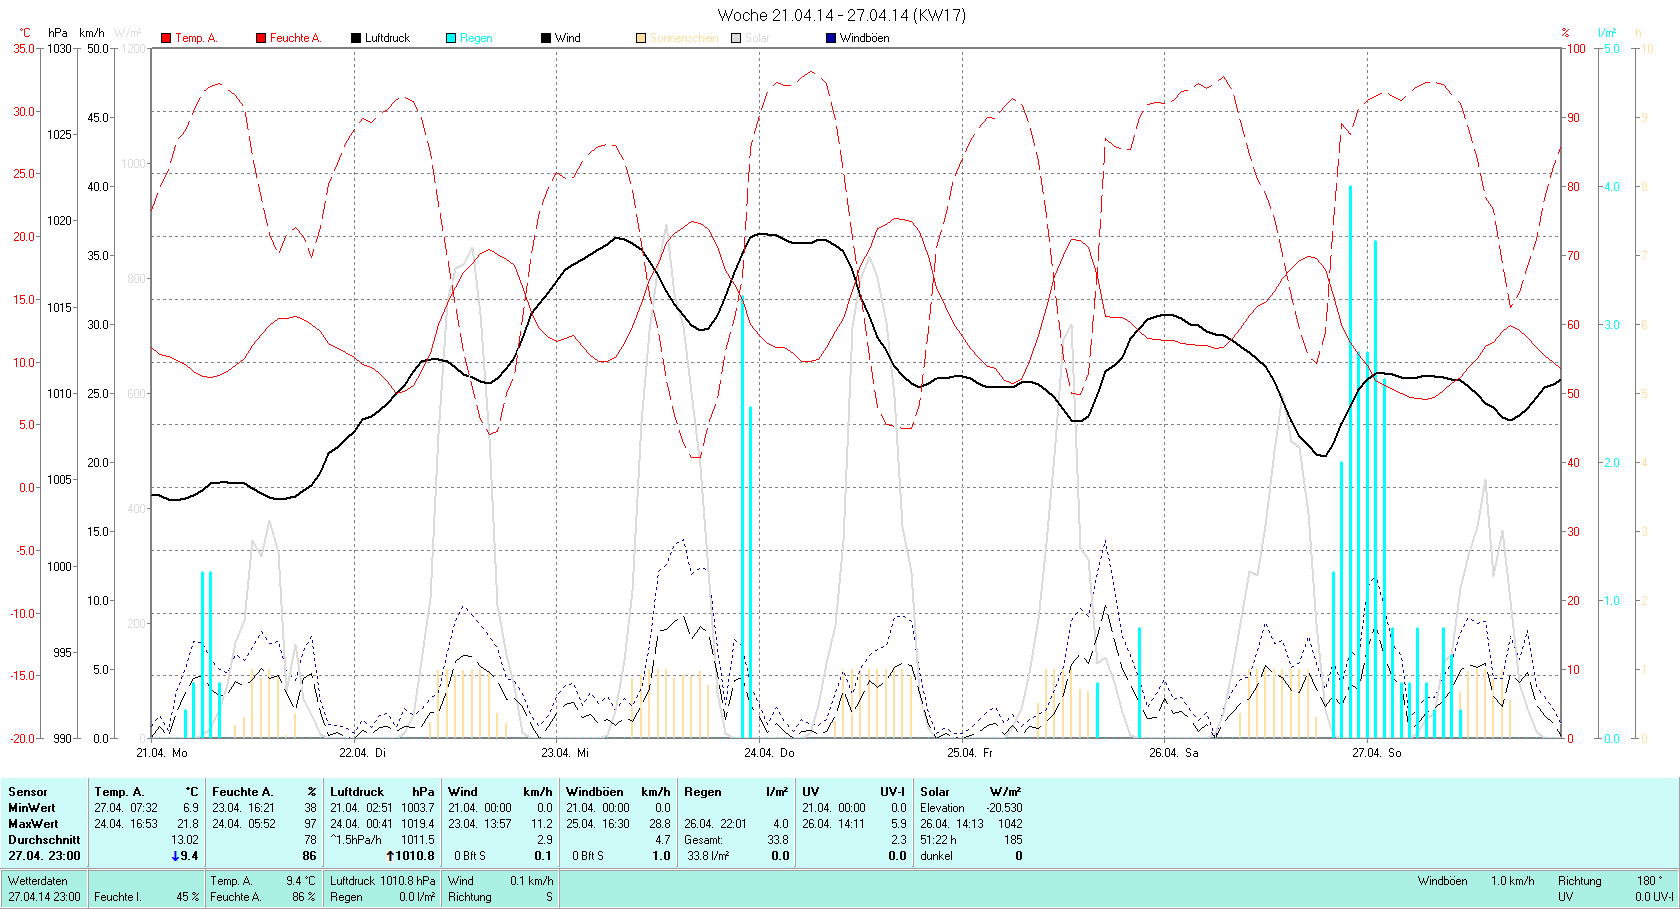The width and height of the screenshot is (1680, 909).
Task: Click the maximum pressure value 1019.4
Action: tap(418, 824)
